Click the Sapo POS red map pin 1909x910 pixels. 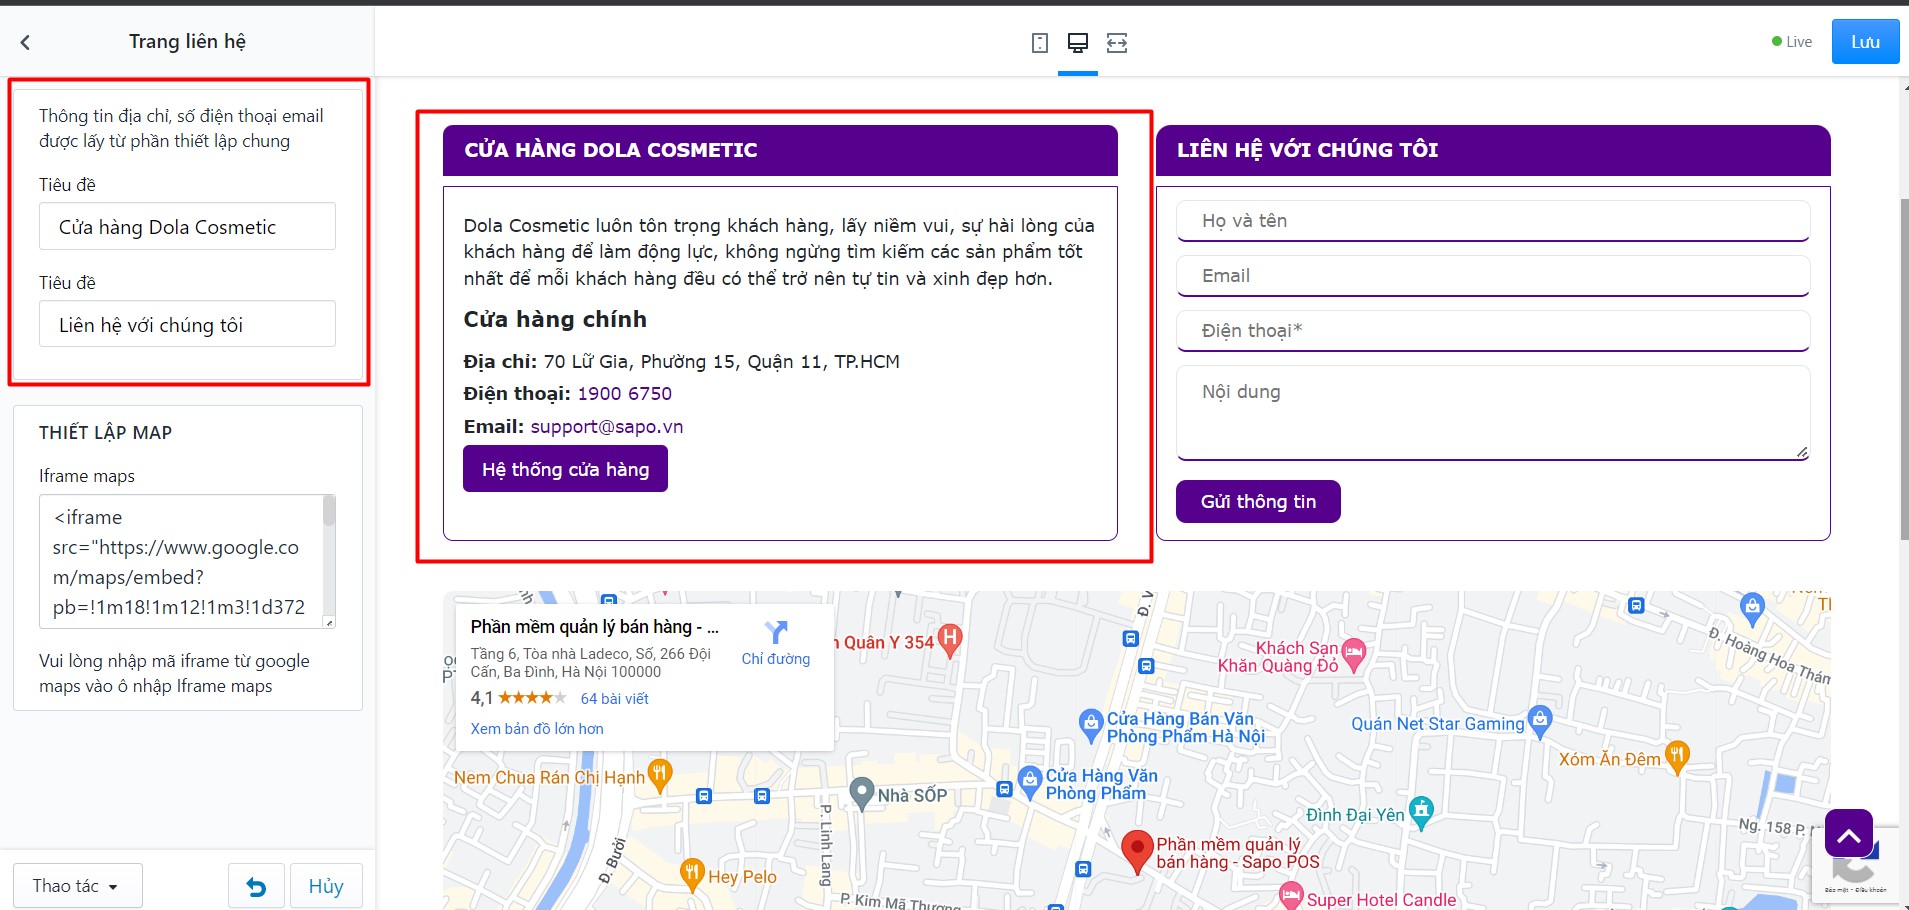1137,851
